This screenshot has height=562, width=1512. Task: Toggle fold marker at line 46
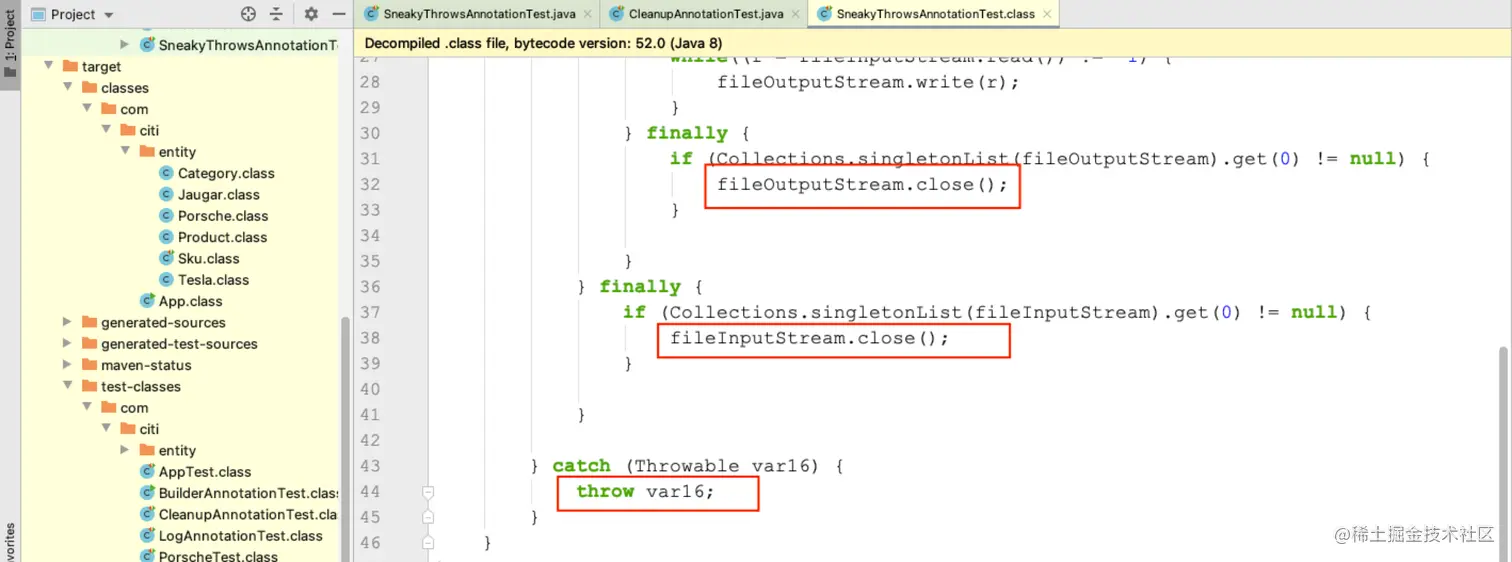tap(428, 543)
